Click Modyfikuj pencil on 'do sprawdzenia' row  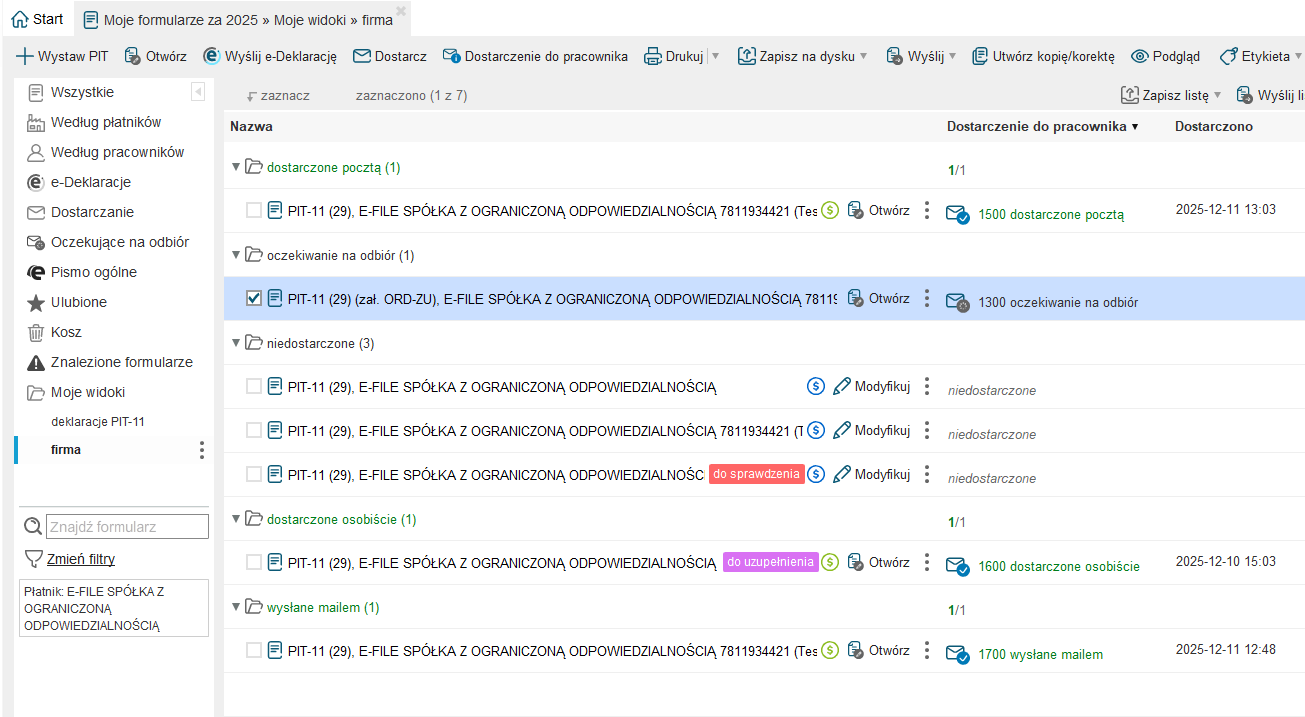(x=872, y=474)
